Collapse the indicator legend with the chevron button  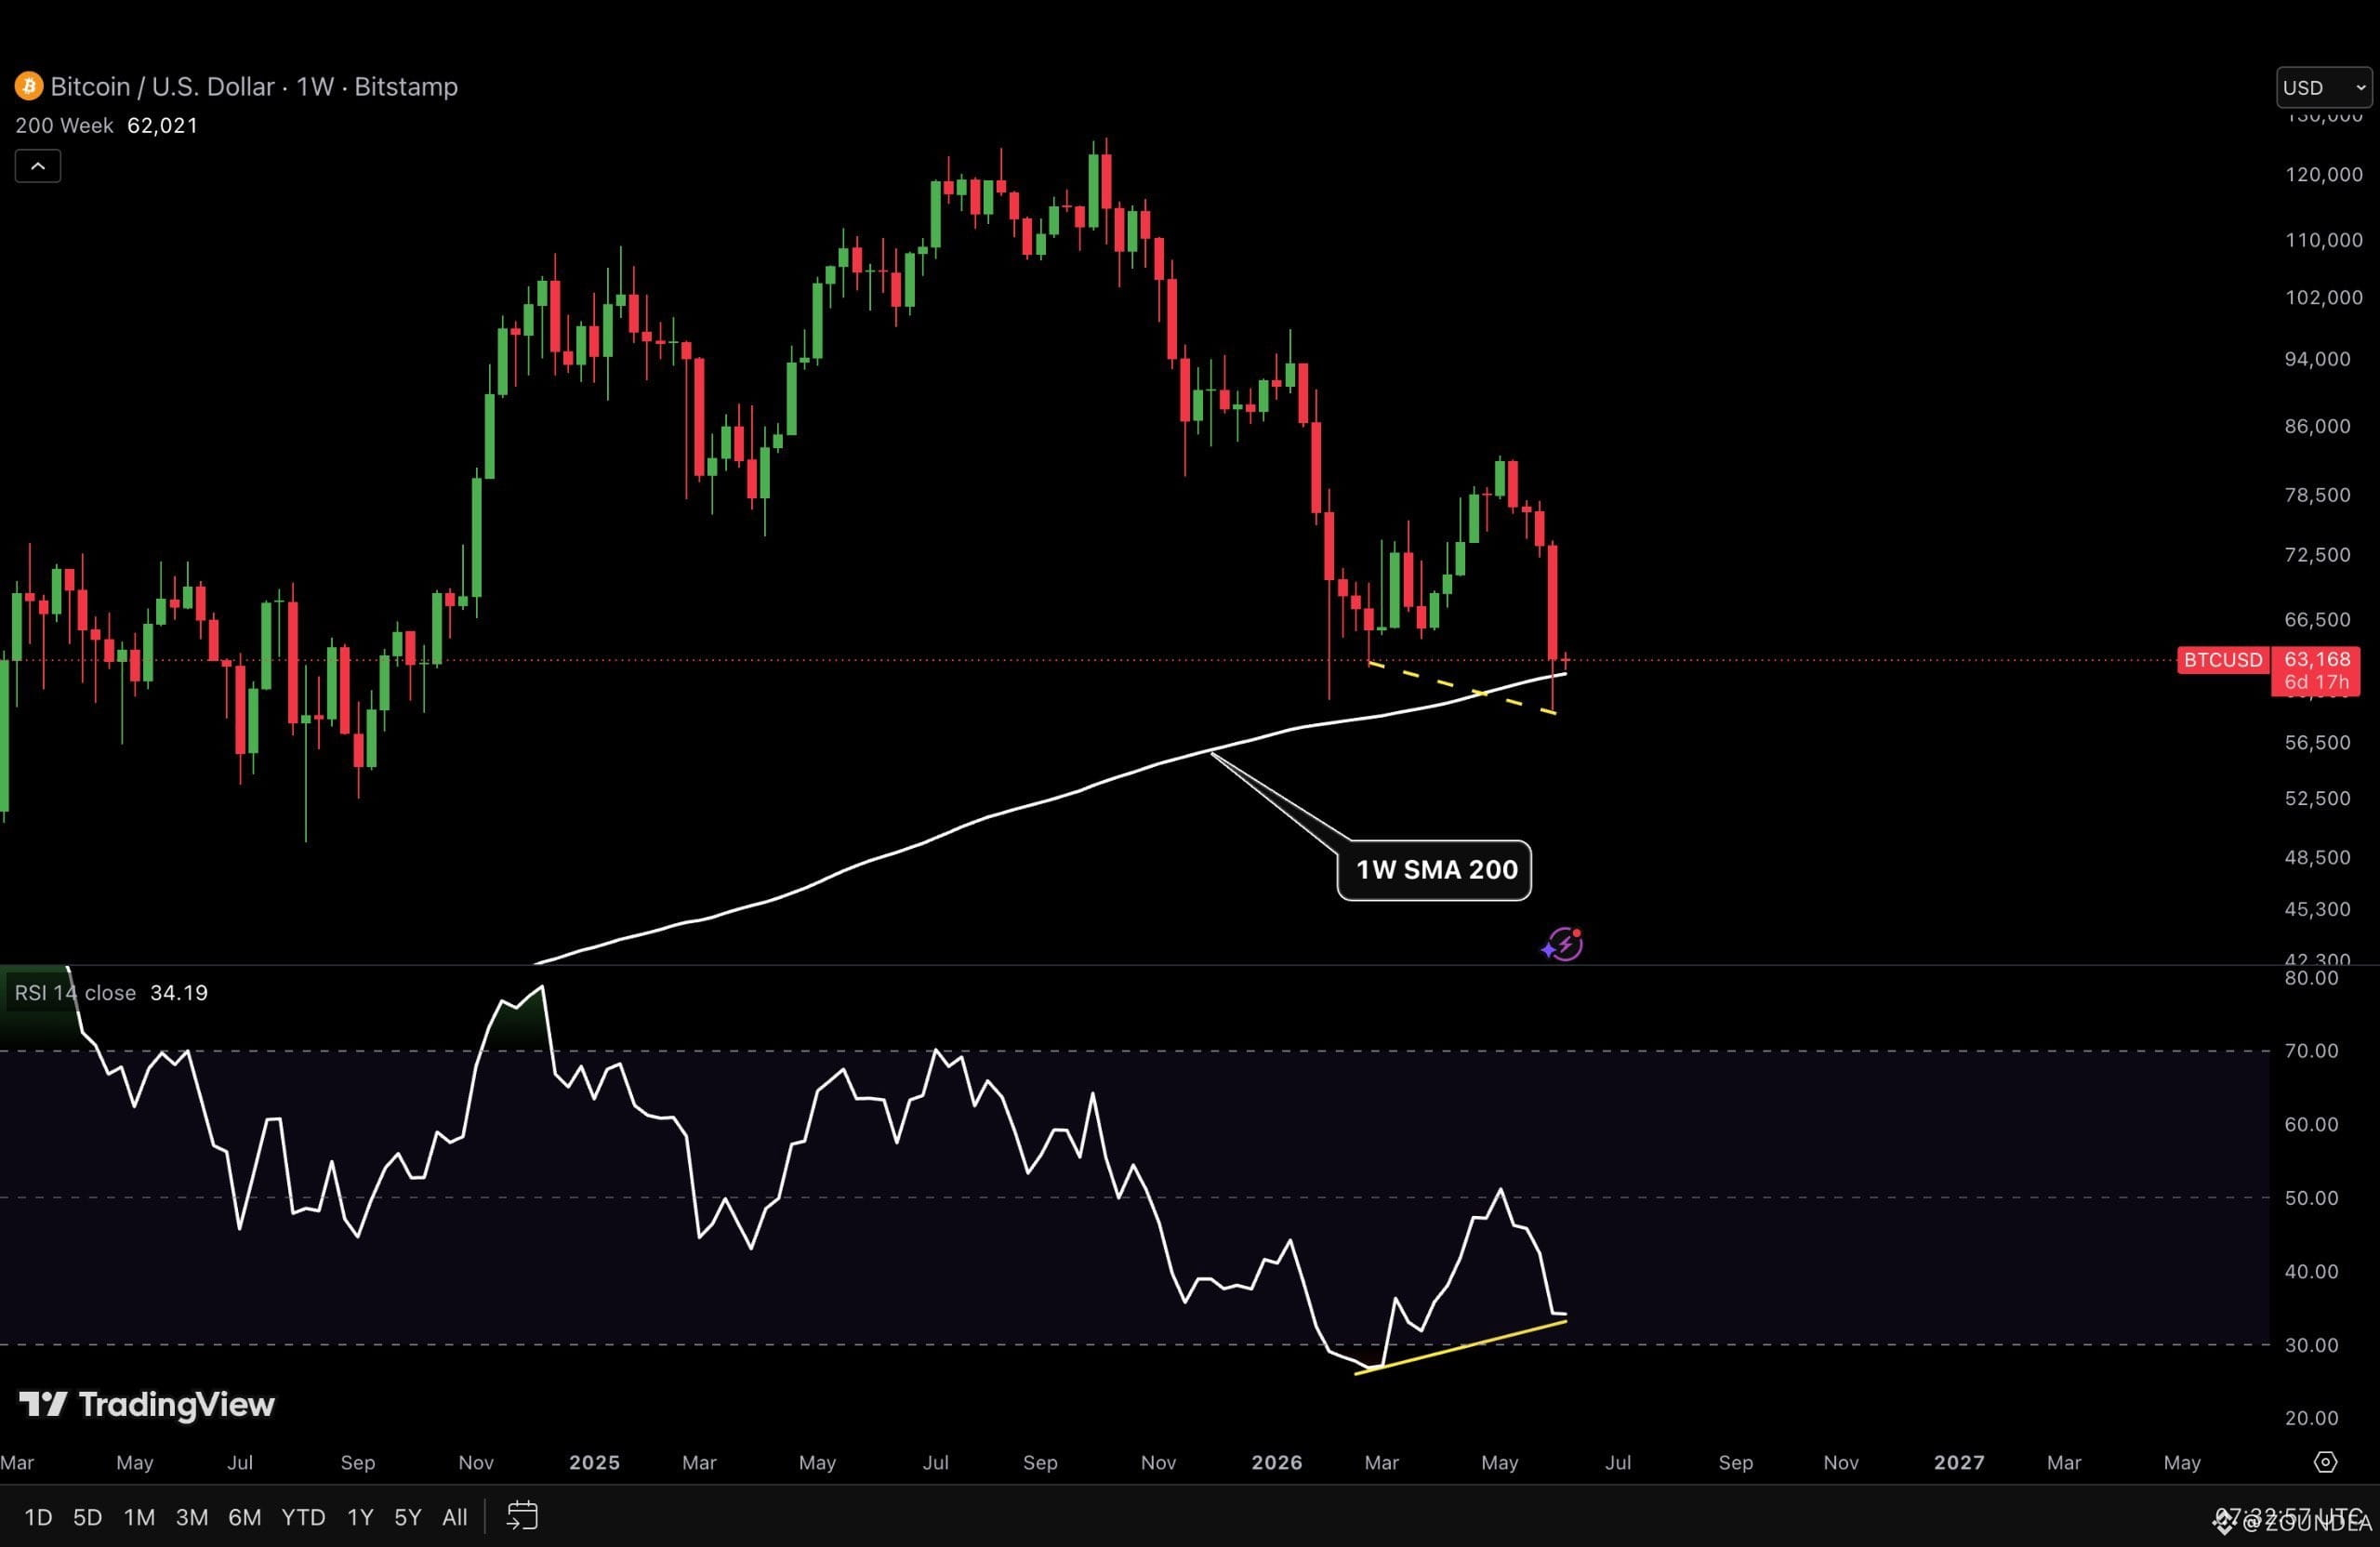pyautogui.click(x=38, y=166)
